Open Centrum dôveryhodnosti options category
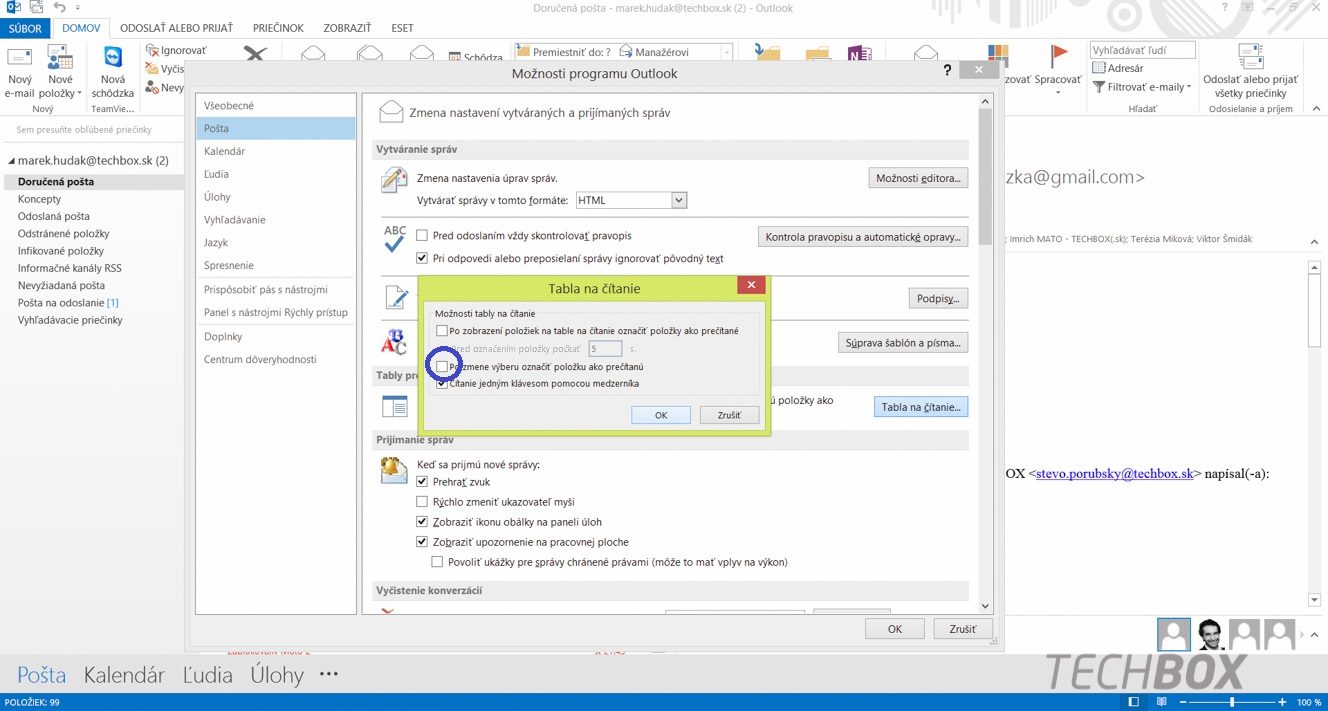 tap(276, 359)
